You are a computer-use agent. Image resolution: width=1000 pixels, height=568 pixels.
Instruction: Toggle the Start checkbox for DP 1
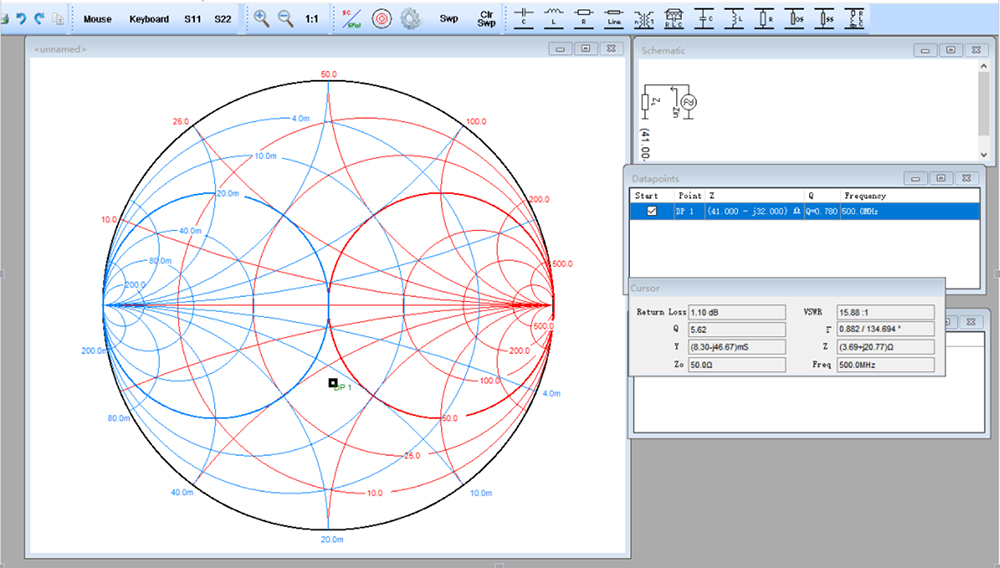click(x=652, y=212)
